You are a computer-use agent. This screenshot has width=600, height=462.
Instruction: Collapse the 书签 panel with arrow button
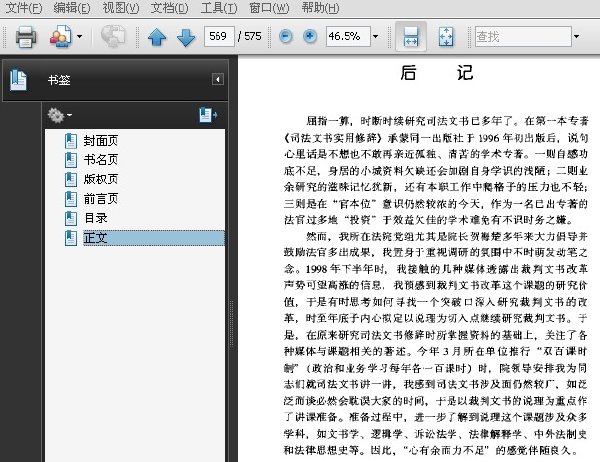(218, 79)
